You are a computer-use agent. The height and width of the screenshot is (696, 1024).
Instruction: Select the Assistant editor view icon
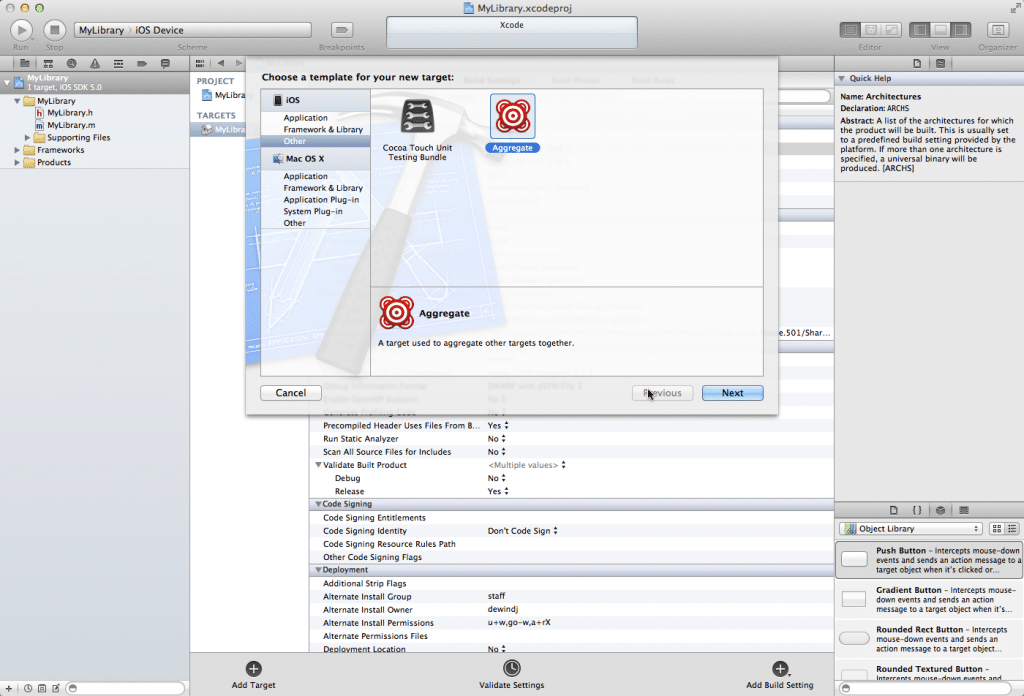871,30
